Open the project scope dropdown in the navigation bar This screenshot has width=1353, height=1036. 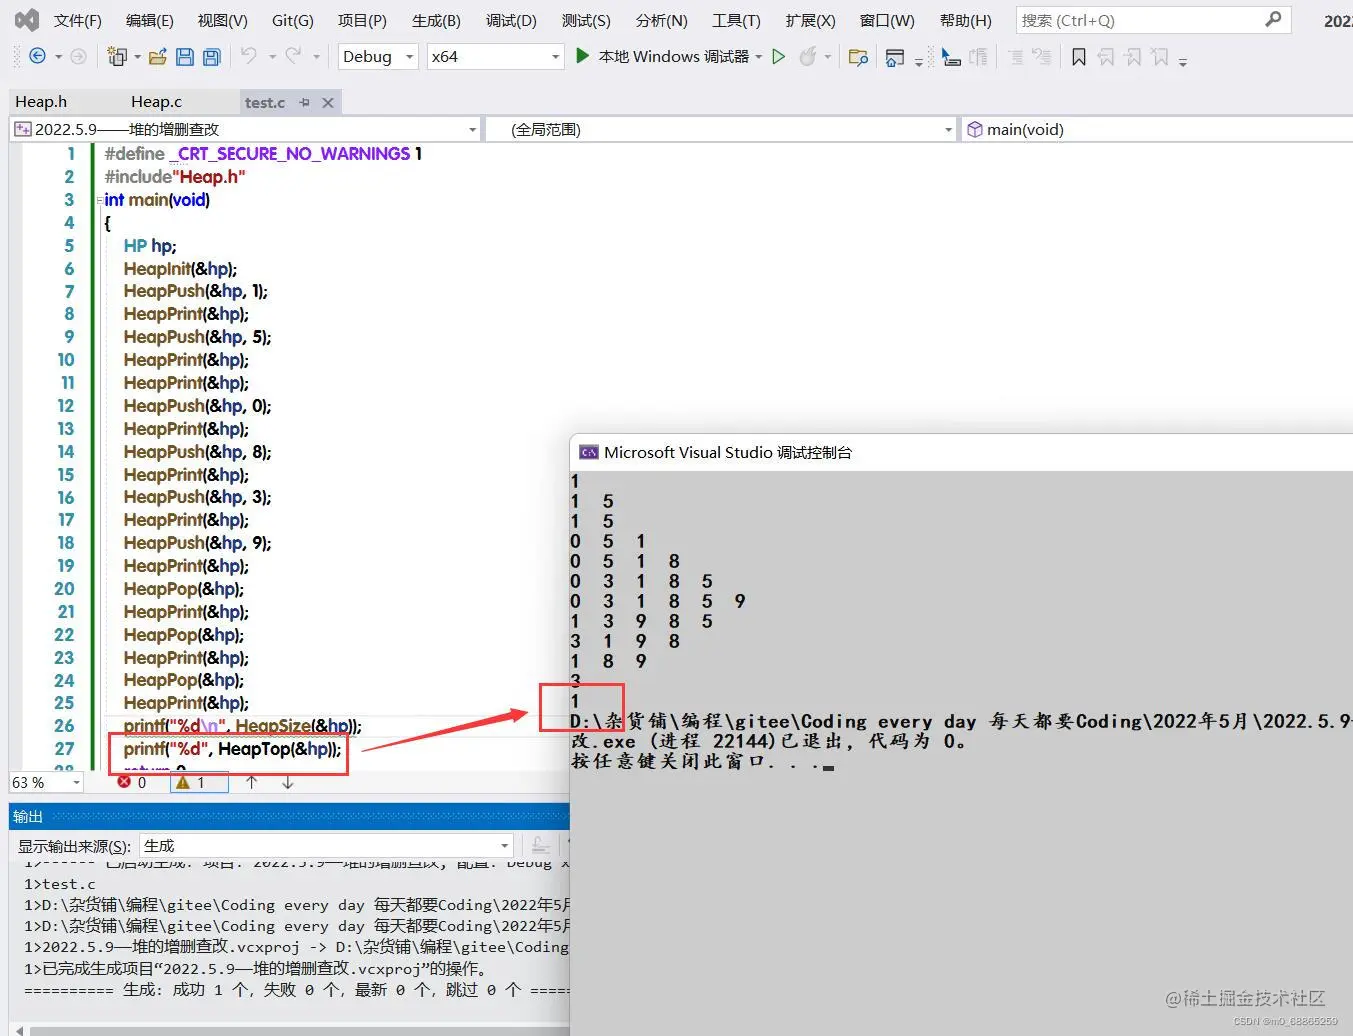point(245,129)
